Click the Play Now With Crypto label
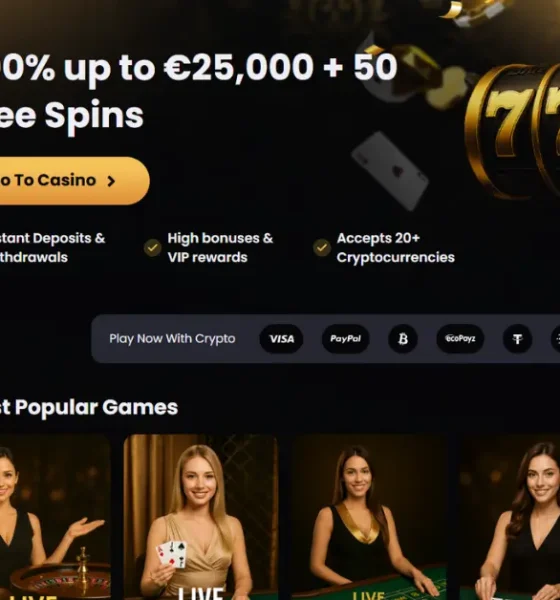Image resolution: width=560 pixels, height=600 pixels. (x=172, y=339)
